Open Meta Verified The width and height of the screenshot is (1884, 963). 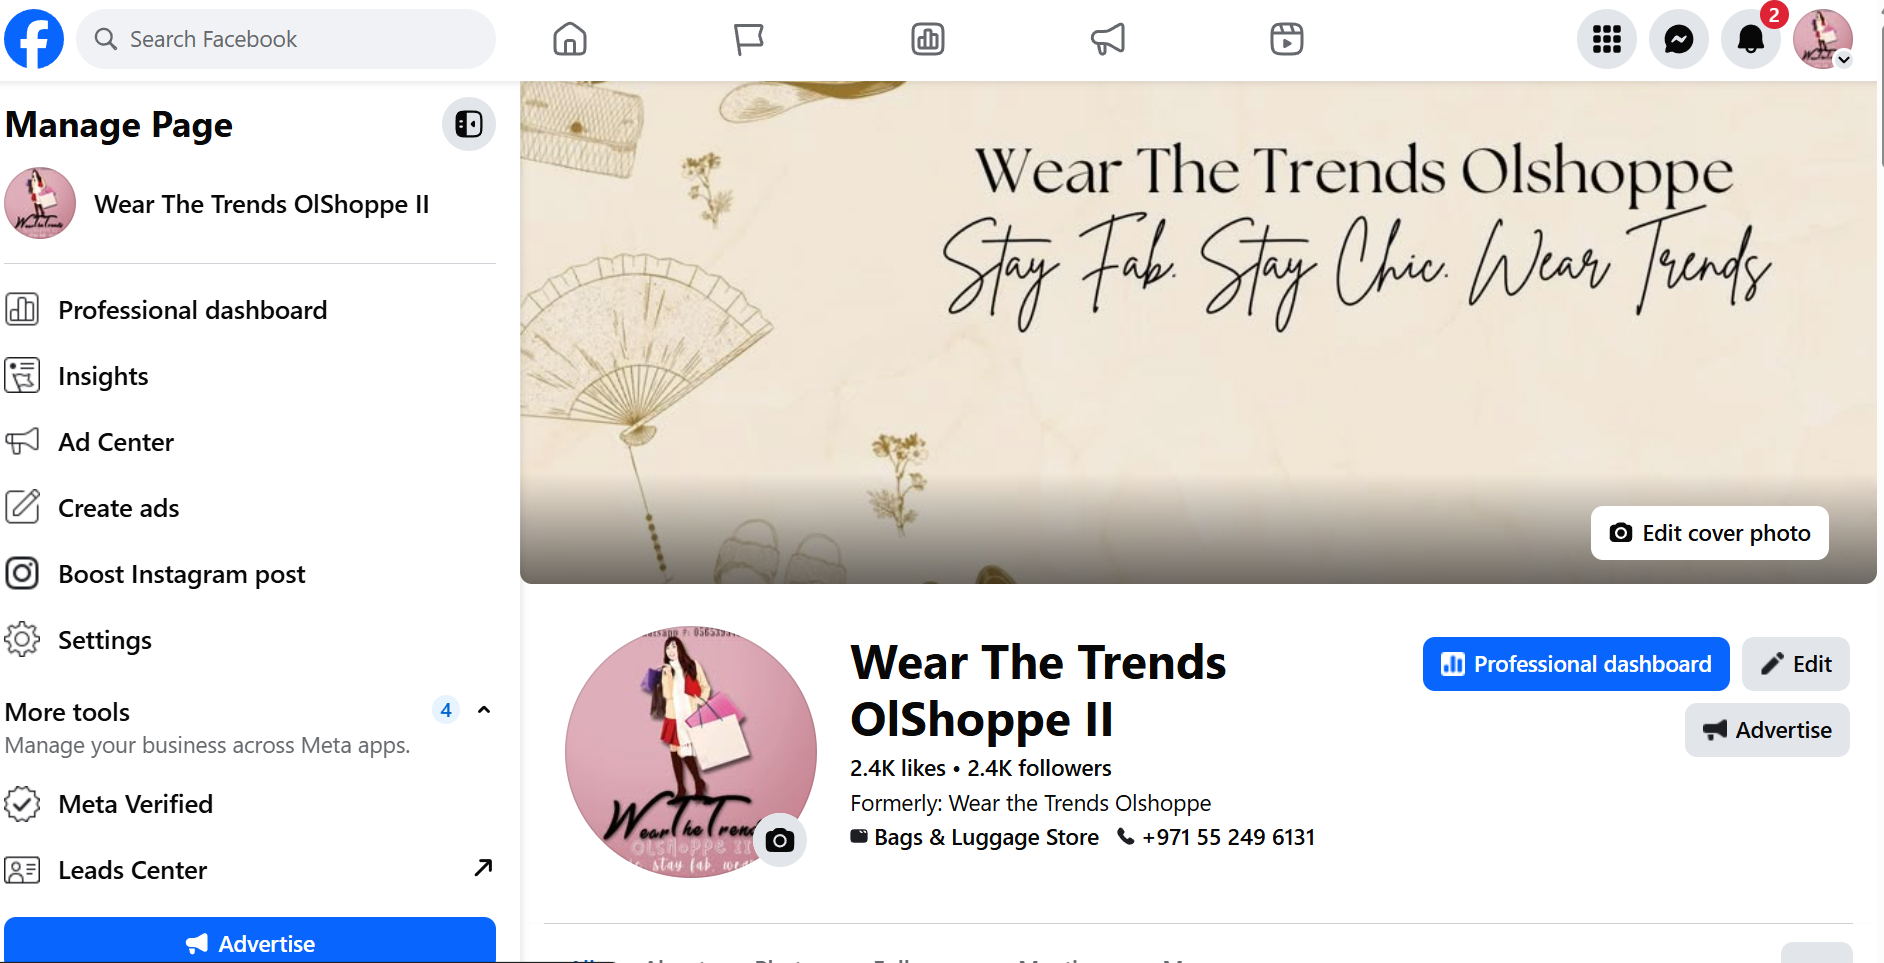pyautogui.click(x=250, y=804)
